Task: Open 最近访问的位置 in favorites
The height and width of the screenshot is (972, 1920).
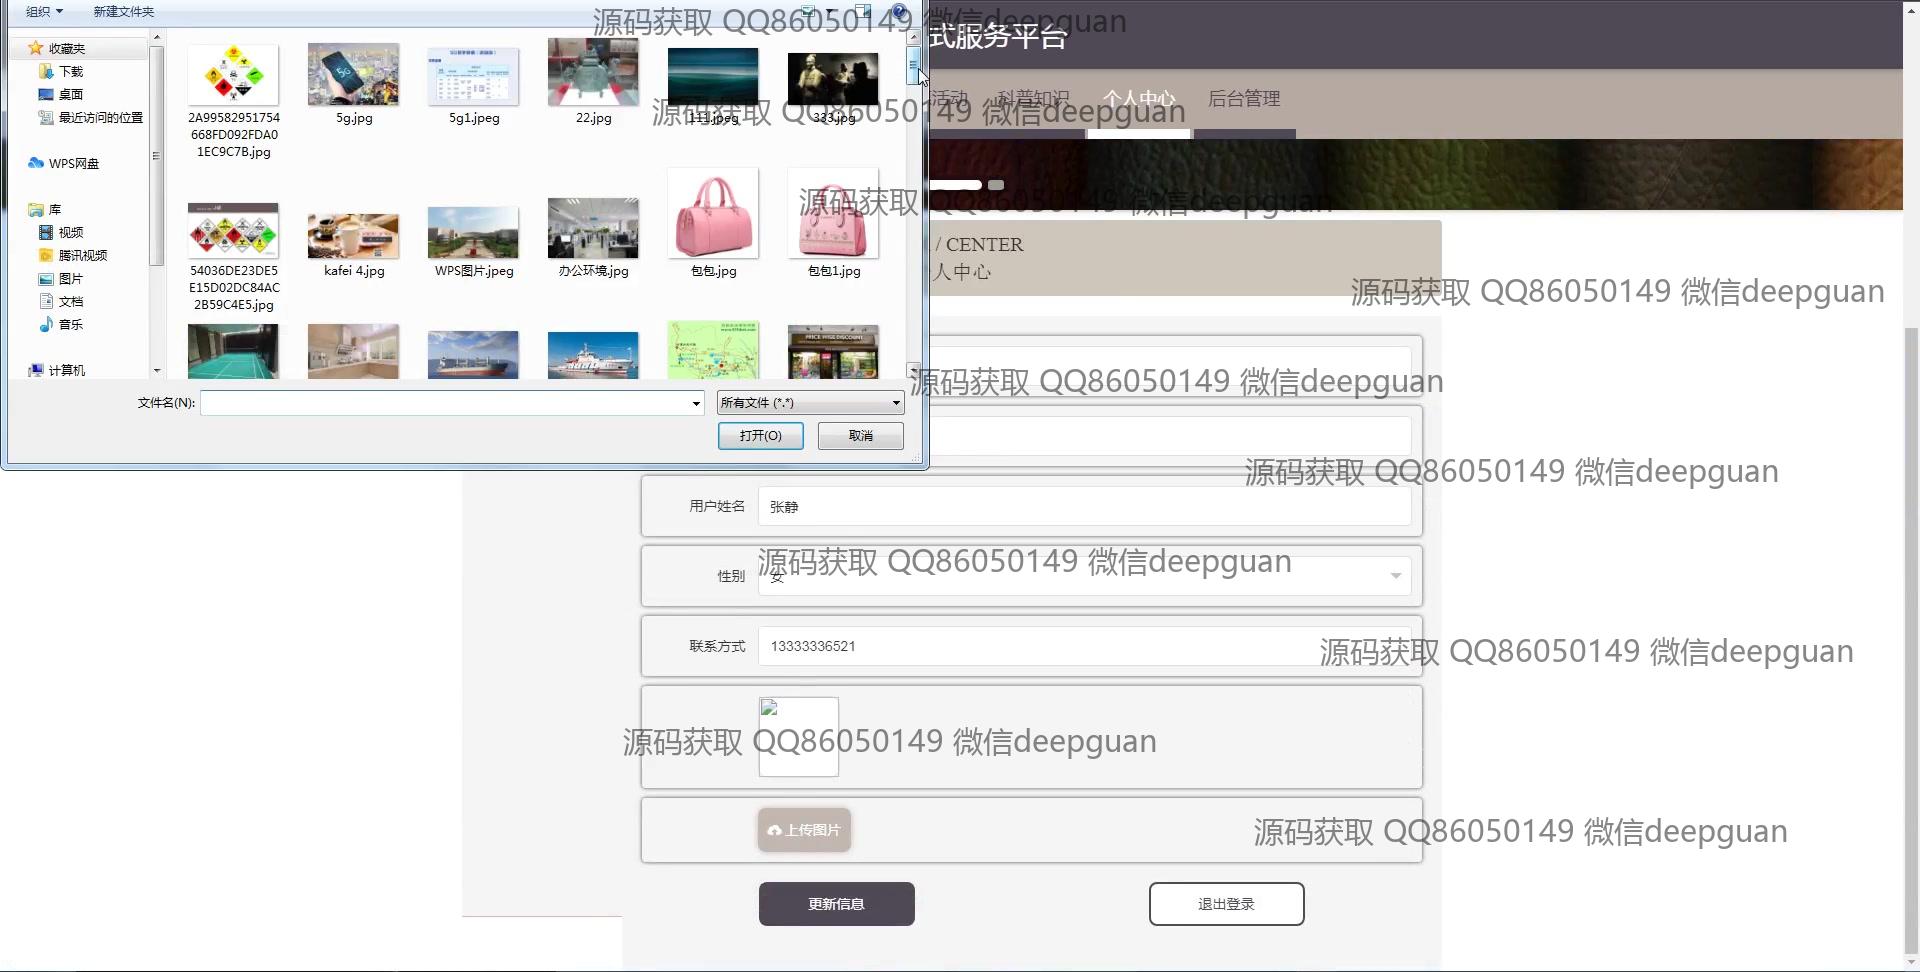Action: click(x=100, y=118)
